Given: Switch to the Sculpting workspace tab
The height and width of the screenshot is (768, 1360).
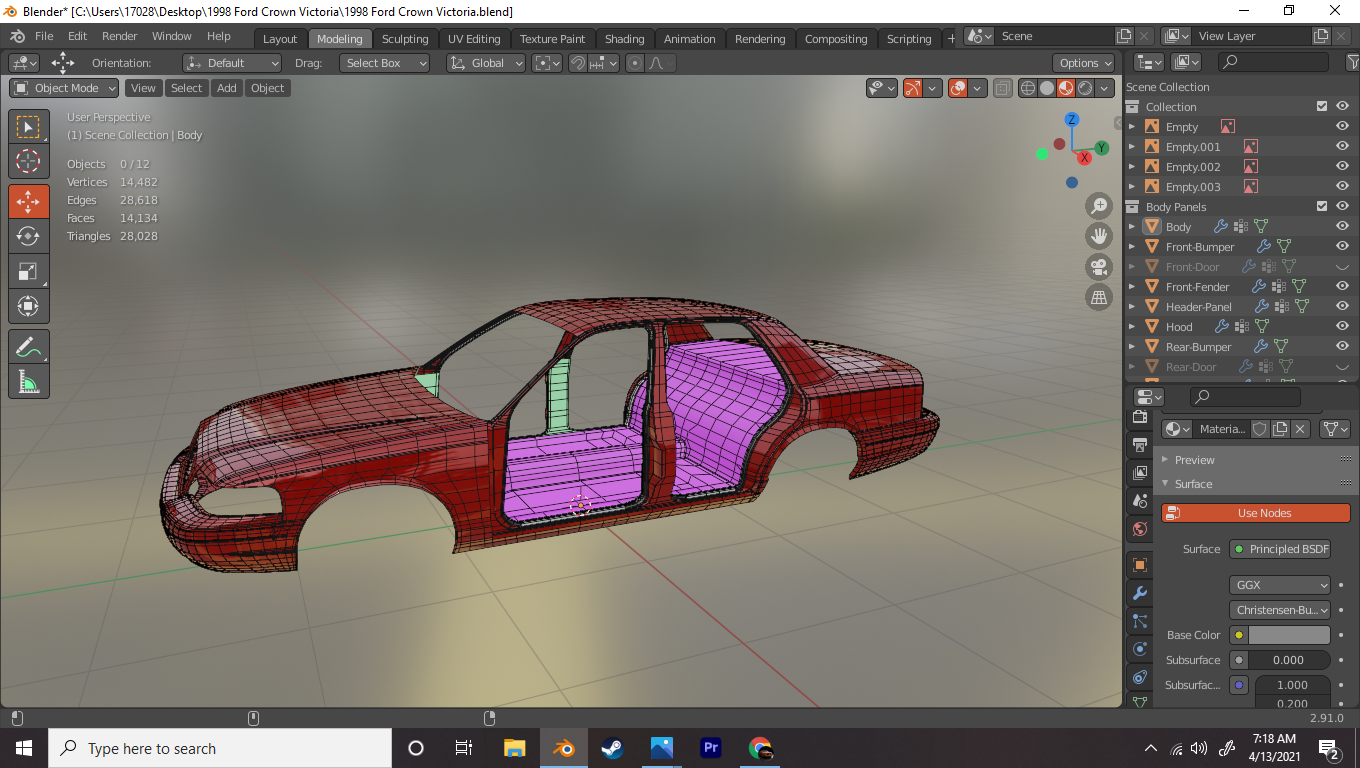Looking at the screenshot, I should point(405,39).
